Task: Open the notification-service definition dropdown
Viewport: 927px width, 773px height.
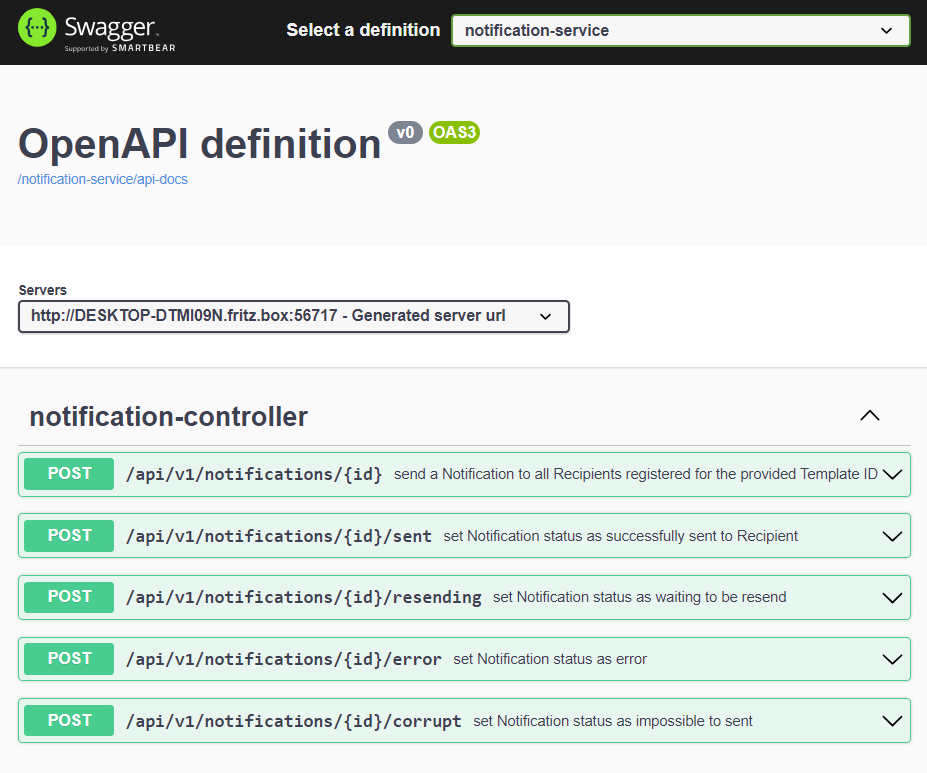Action: 680,31
